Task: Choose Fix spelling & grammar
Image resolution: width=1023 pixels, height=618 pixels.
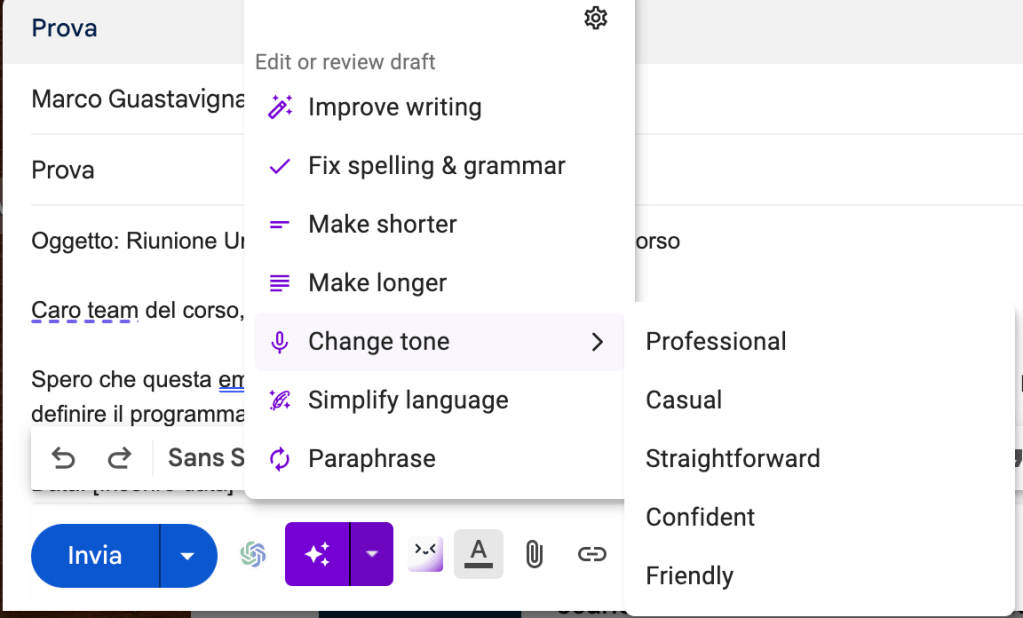Action: [436, 166]
